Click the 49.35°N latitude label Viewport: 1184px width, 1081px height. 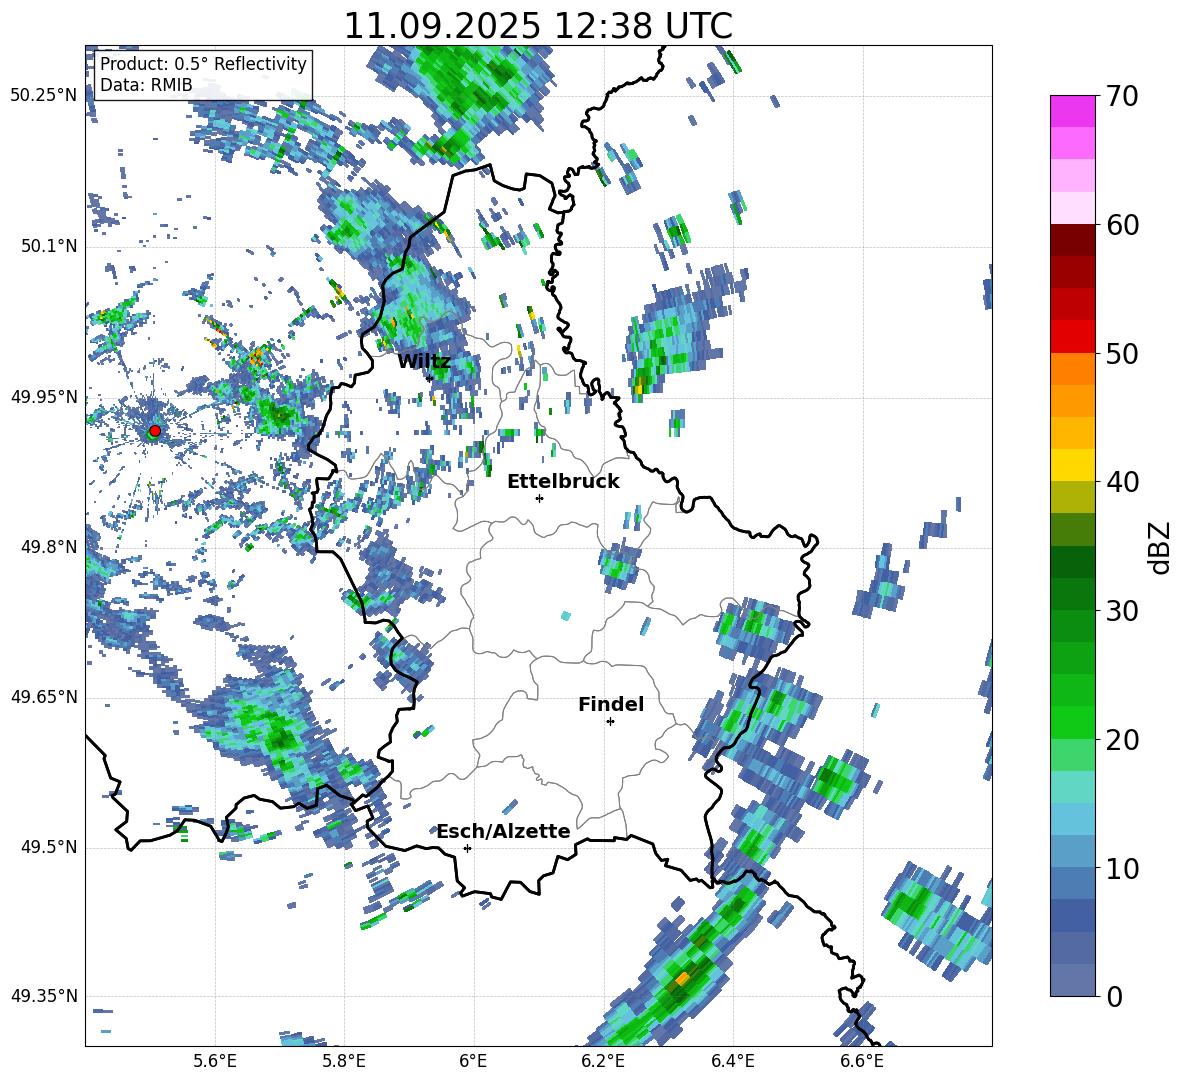click(x=44, y=996)
